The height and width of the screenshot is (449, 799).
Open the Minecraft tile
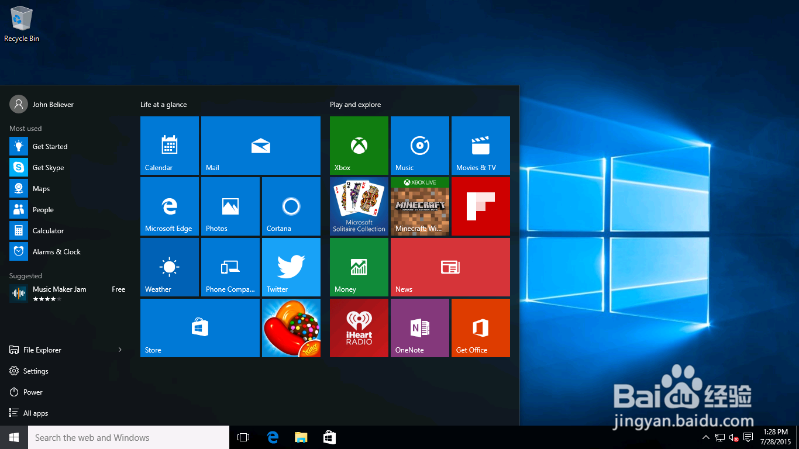(420, 206)
